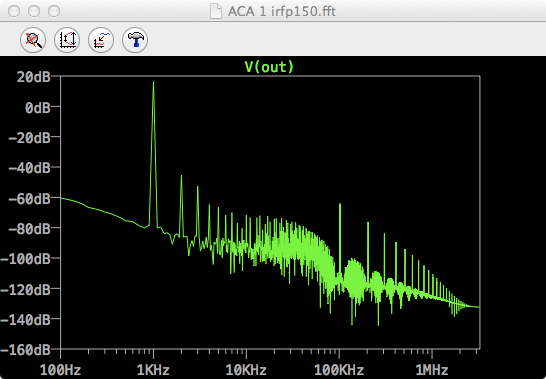
Task: Click the autorange vertical axis toolbar icon
Action: click(67, 40)
